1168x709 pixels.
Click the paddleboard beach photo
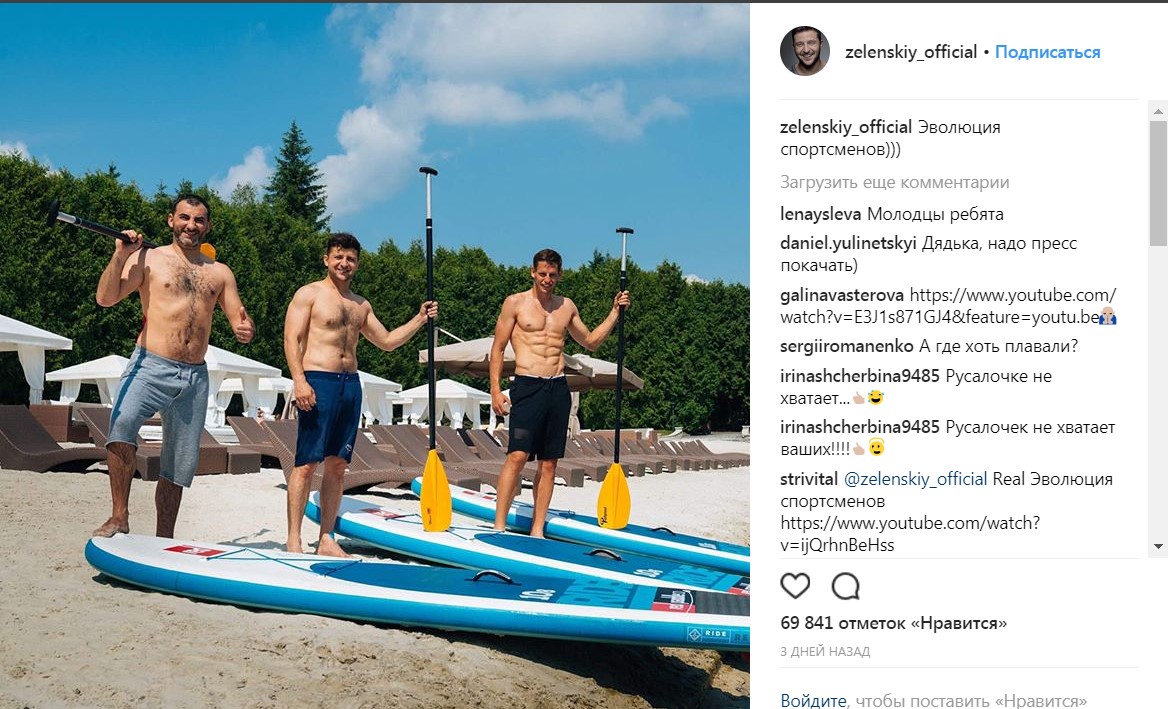[x=375, y=356]
